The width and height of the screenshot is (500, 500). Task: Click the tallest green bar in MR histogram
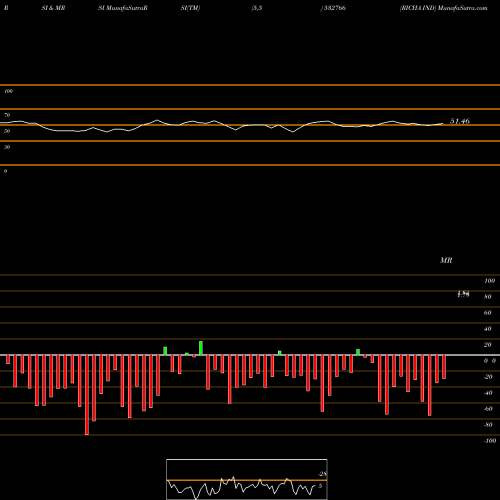(201, 348)
